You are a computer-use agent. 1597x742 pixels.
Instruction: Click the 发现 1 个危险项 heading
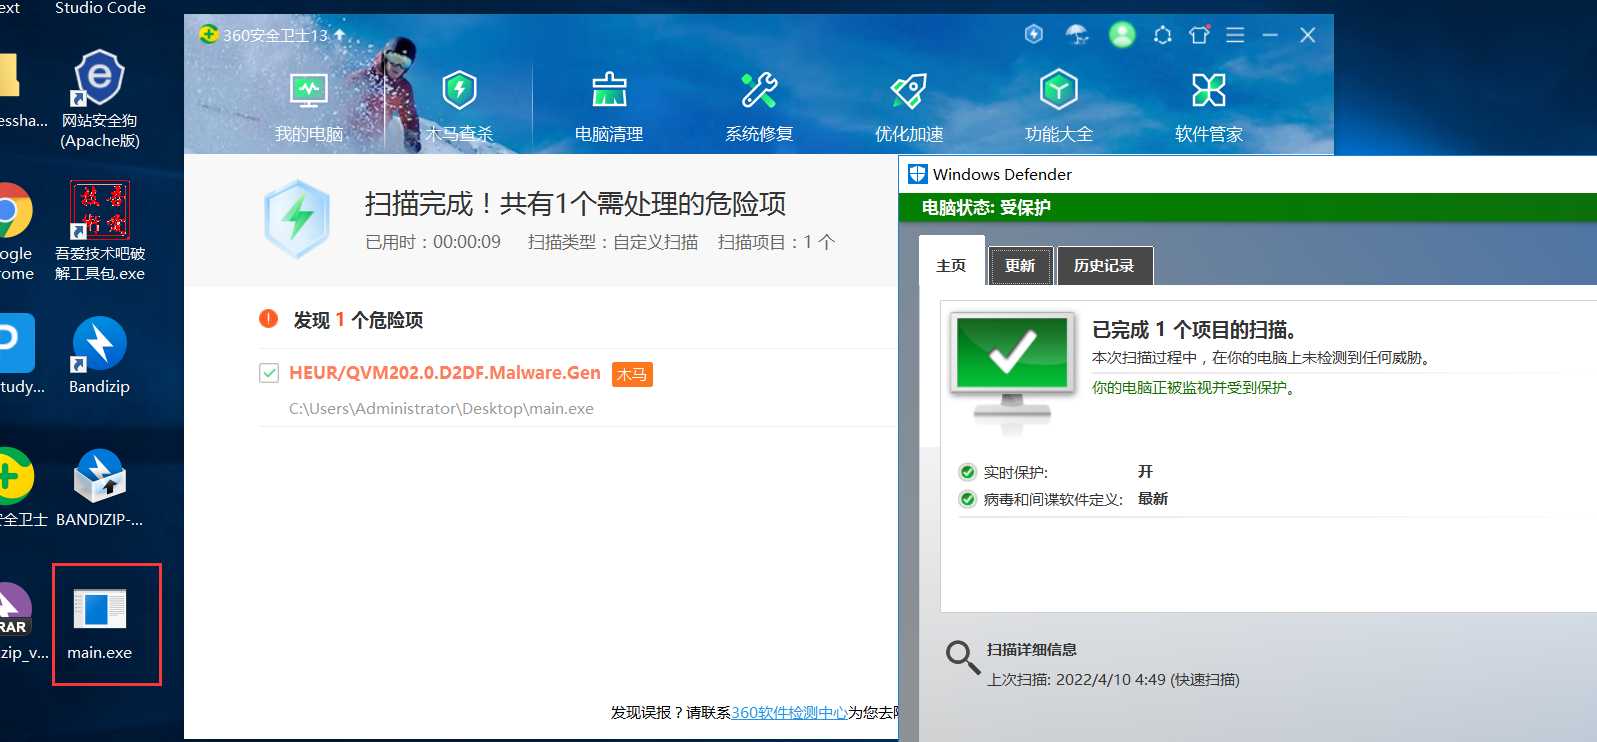(358, 320)
